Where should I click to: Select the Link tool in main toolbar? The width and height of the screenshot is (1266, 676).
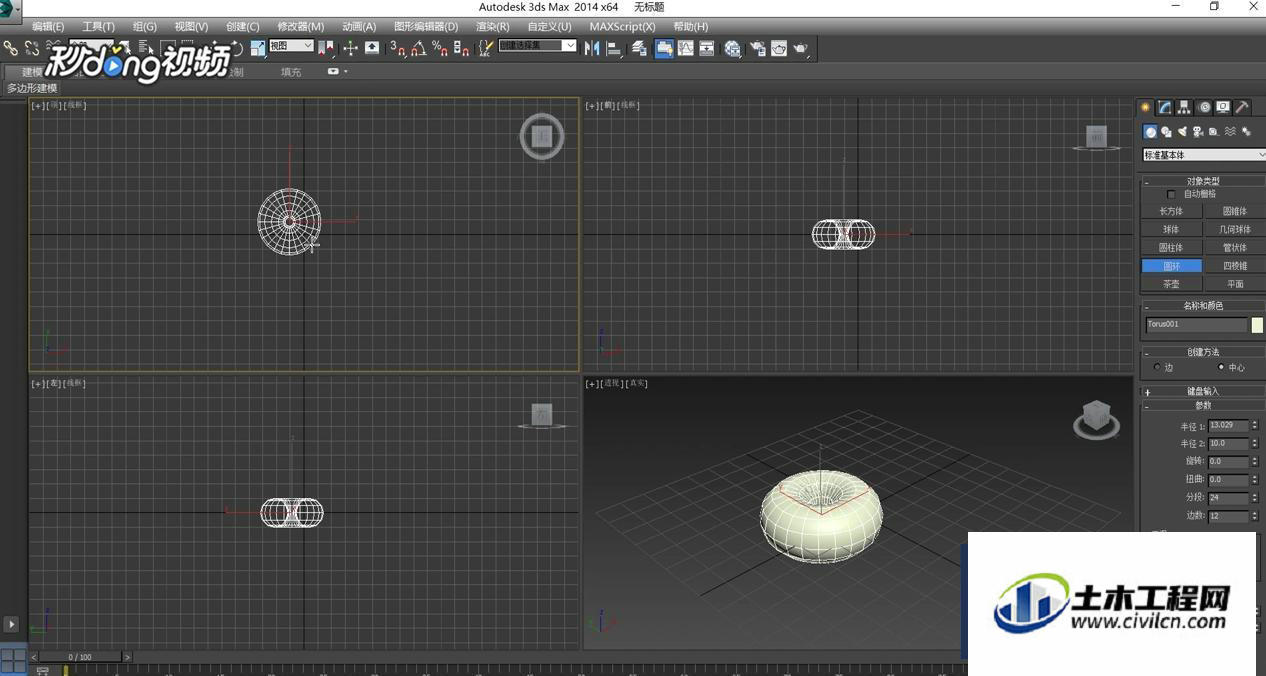coord(10,47)
